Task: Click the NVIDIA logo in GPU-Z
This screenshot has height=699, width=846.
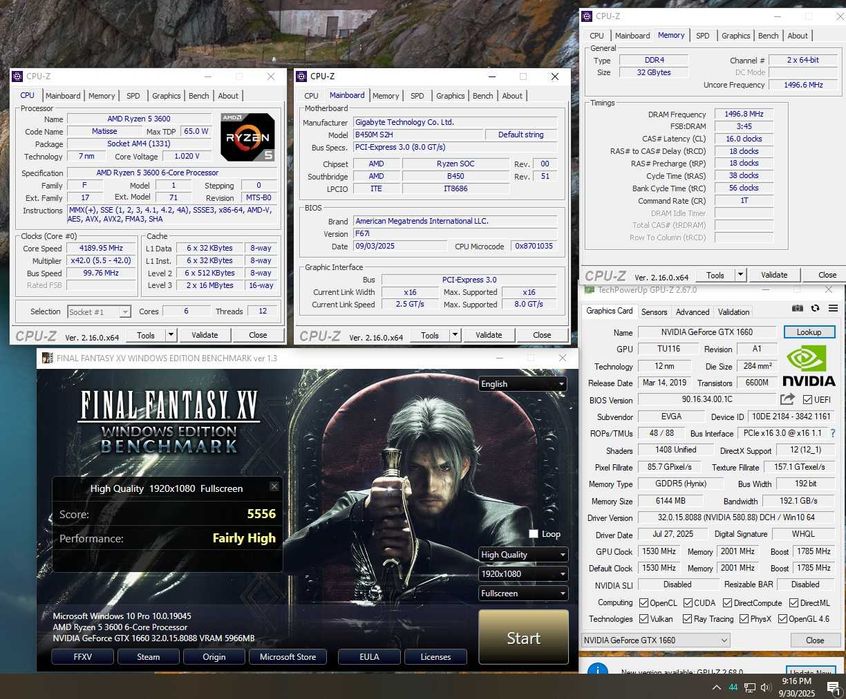Action: tap(809, 366)
